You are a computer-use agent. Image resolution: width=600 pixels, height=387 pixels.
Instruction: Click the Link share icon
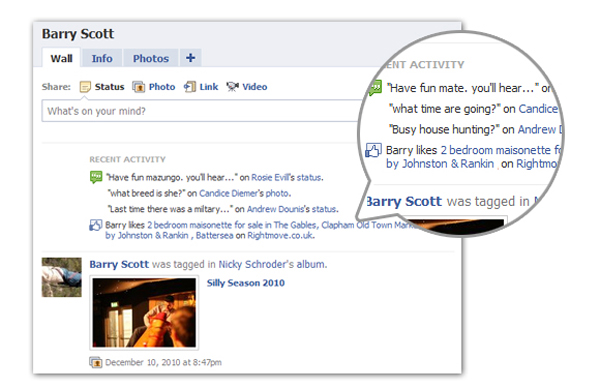point(190,87)
